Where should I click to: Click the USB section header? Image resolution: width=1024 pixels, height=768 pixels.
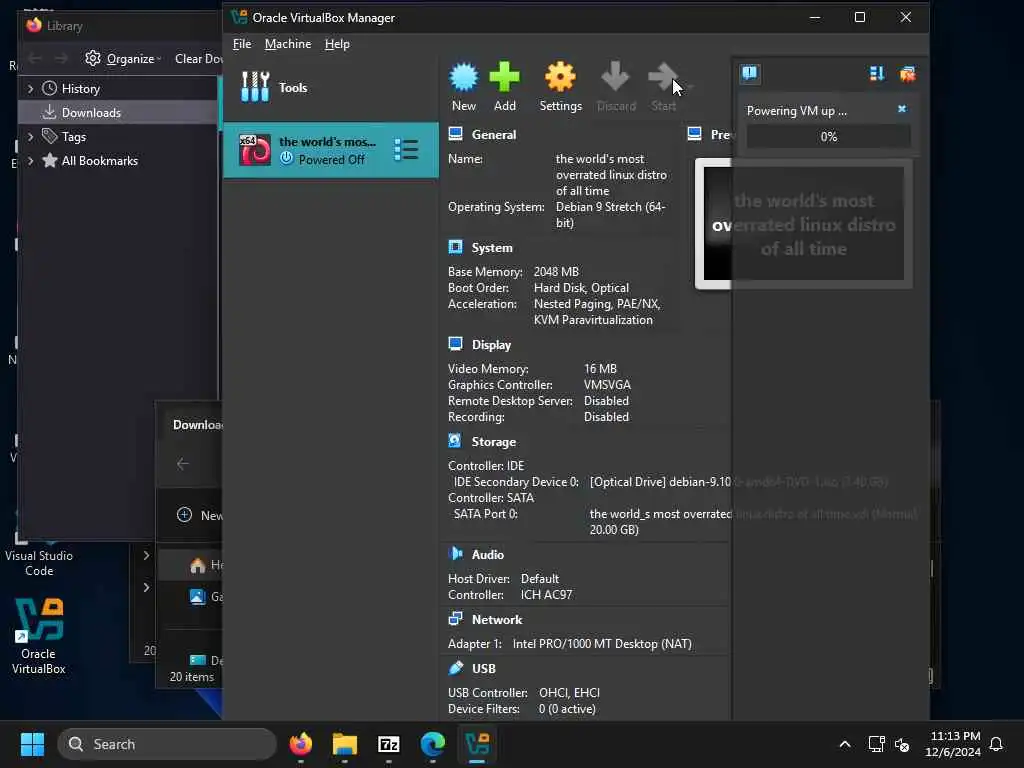click(483, 669)
